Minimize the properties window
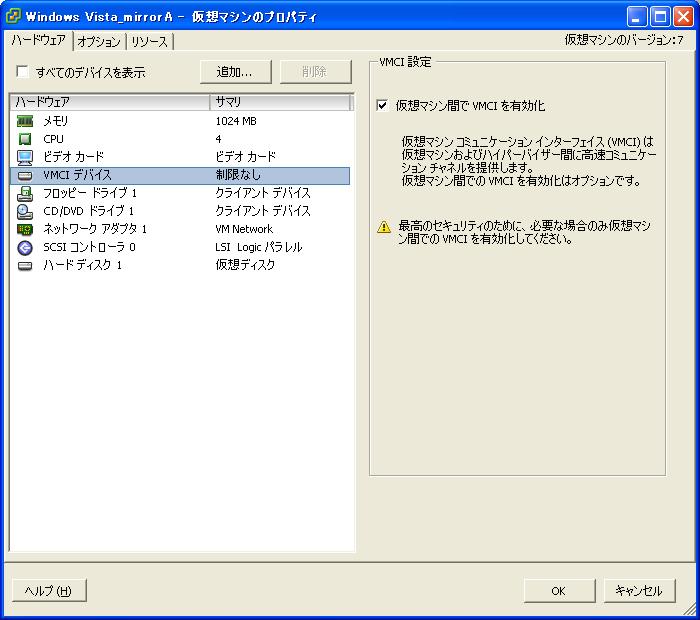Screen dimensions: 700x620 click(637, 17)
